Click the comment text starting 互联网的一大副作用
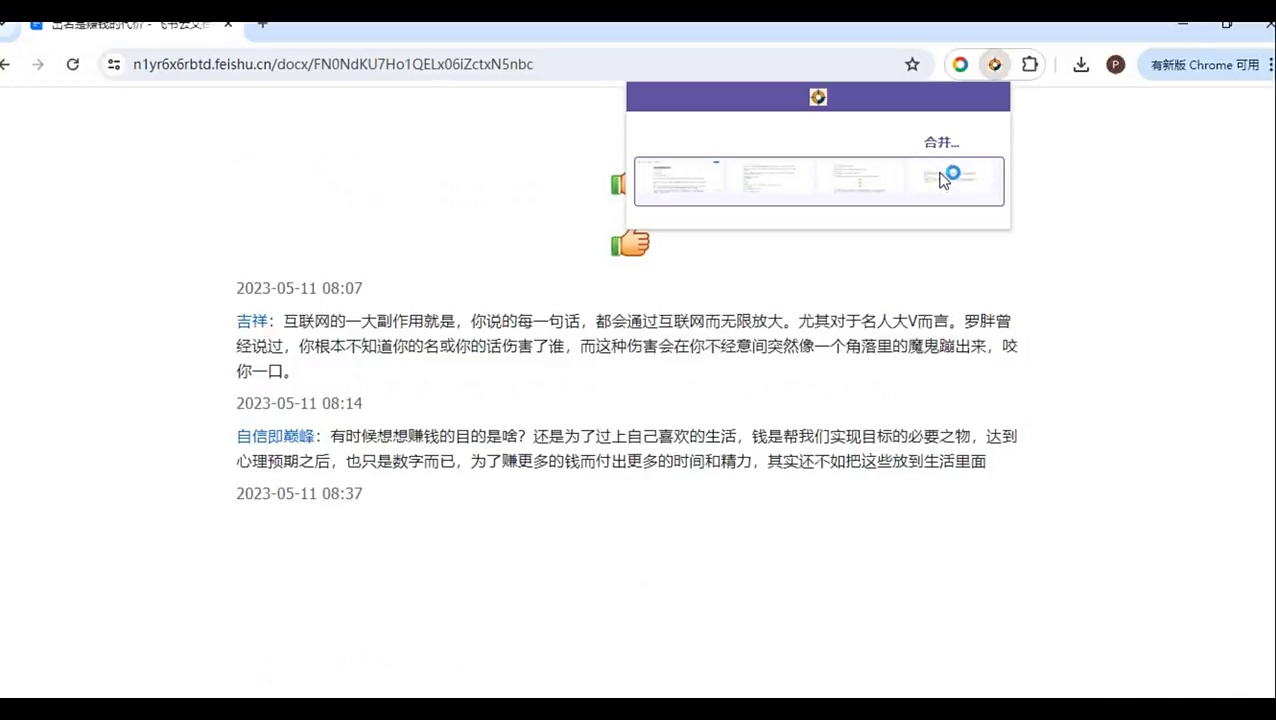 click(627, 346)
